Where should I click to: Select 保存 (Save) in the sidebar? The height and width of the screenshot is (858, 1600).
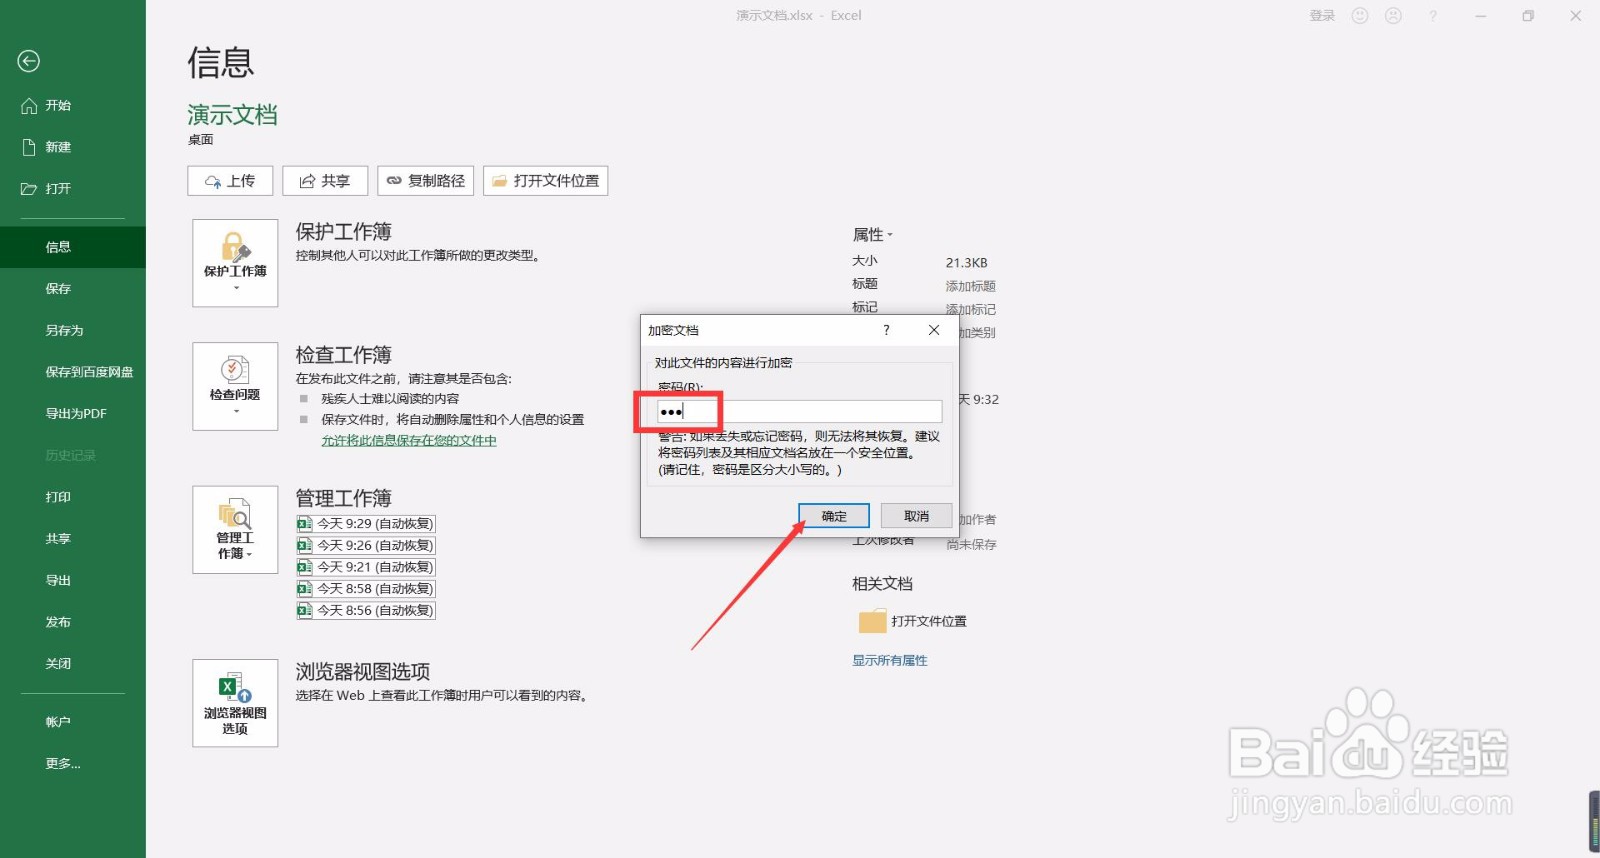[73, 288]
